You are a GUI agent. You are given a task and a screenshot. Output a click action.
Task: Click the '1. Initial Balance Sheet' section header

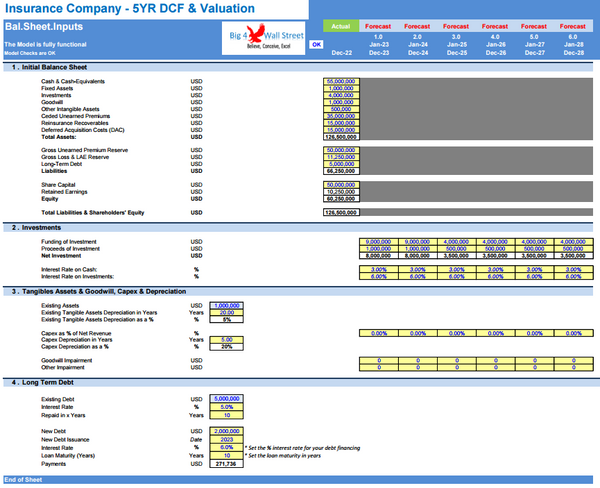click(298, 67)
